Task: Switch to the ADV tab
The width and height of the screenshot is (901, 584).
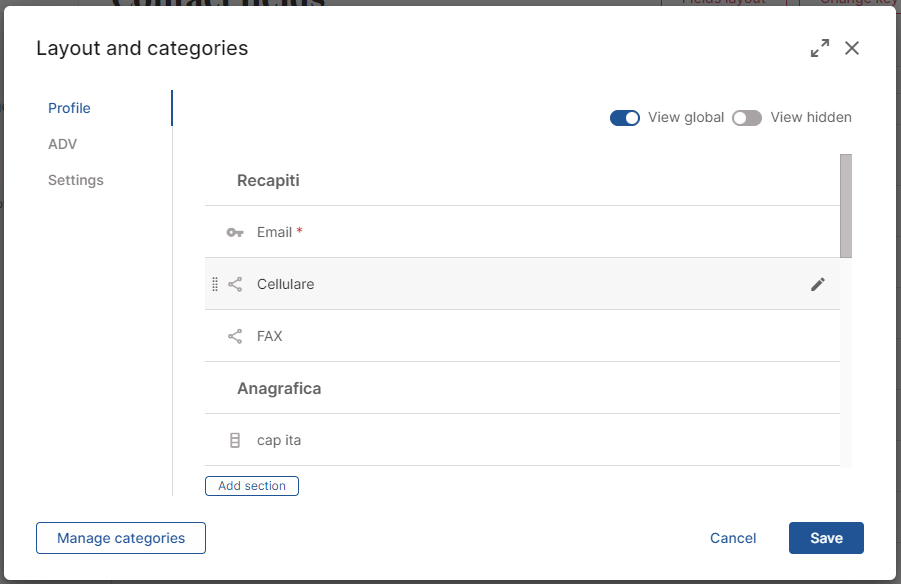Action: 62,144
